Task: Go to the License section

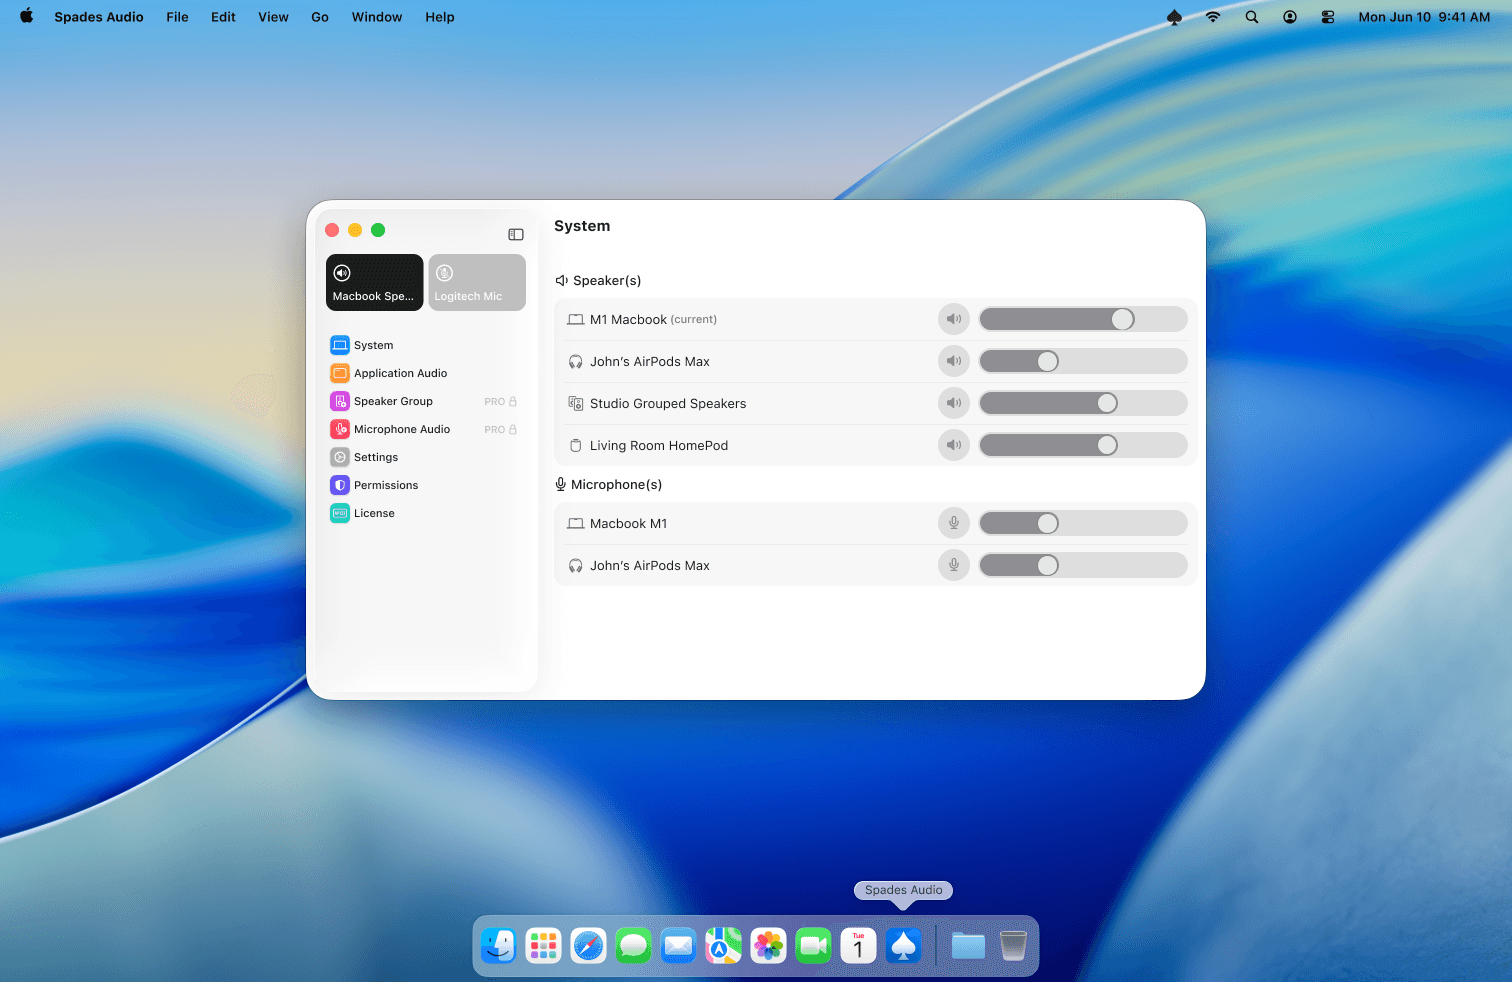Action: point(374,513)
